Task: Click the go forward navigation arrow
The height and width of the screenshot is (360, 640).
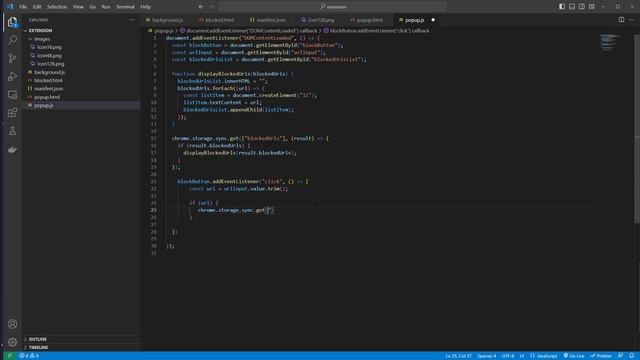Action: click(211, 7)
